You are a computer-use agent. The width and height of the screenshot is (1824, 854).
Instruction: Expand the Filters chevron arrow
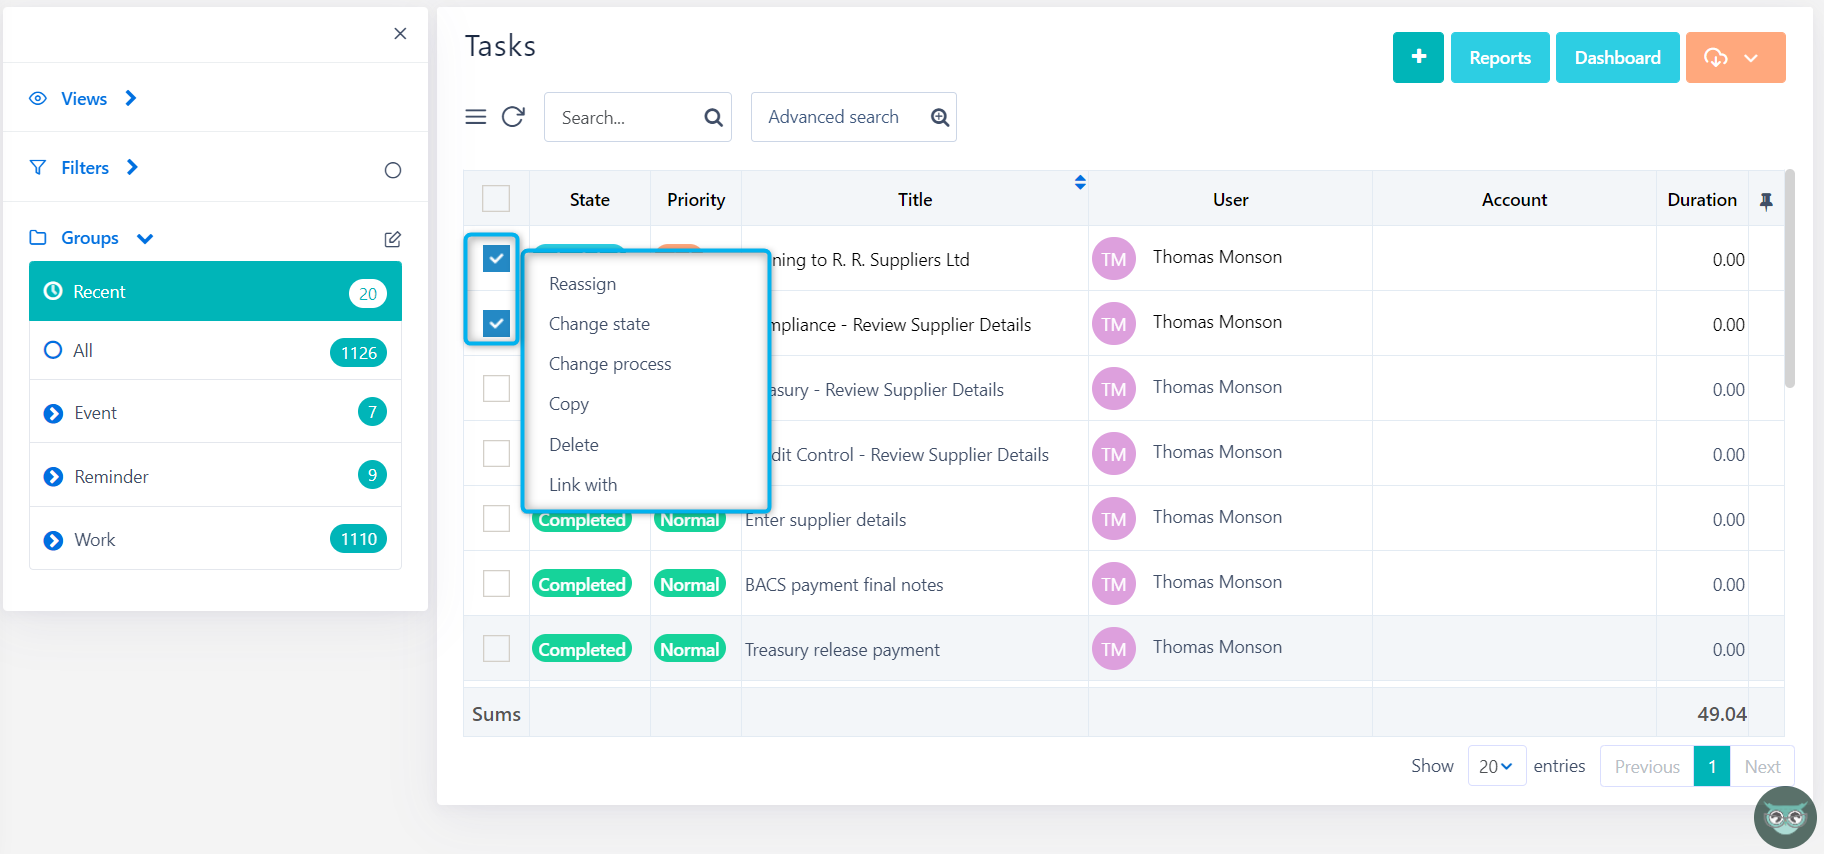[x=132, y=167]
